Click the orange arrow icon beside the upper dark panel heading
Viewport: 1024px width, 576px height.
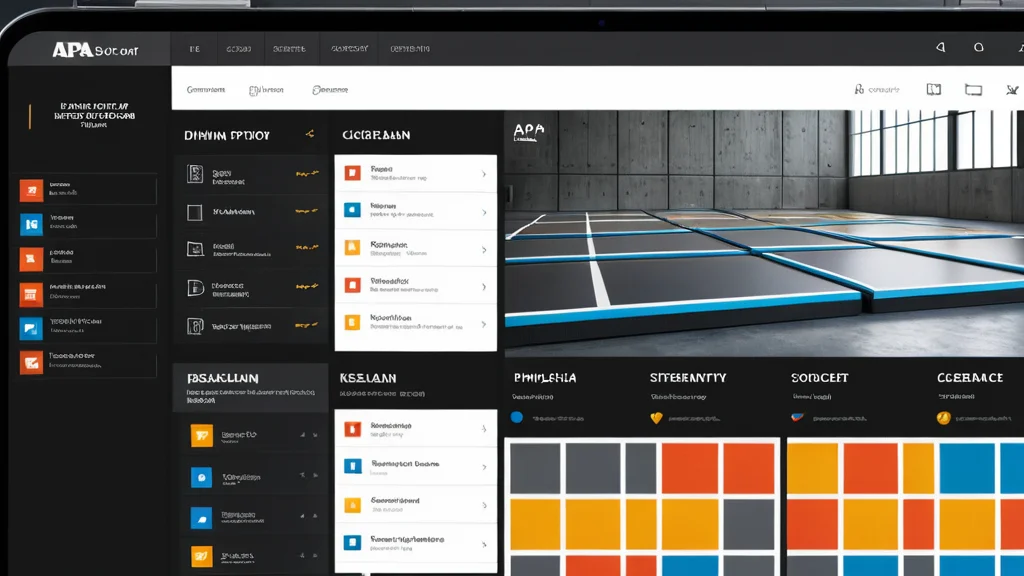(x=310, y=134)
